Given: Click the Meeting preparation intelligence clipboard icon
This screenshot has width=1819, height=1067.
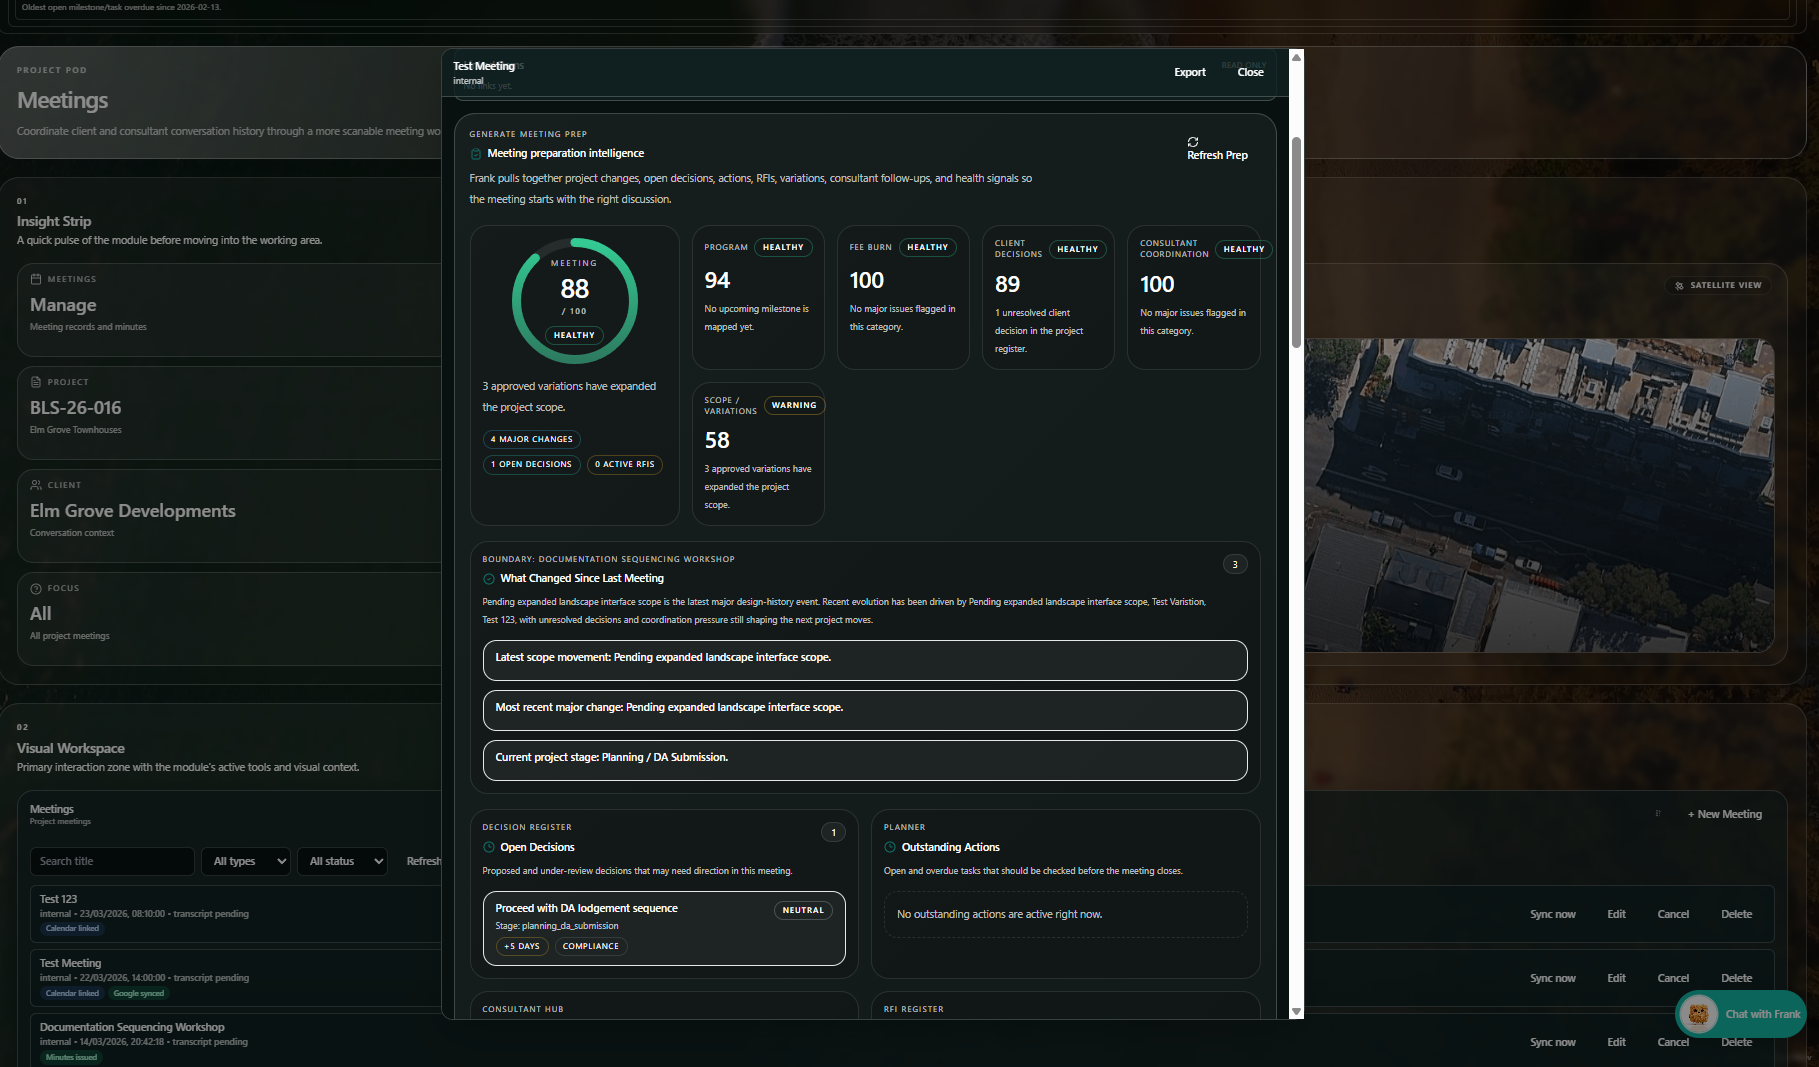Looking at the screenshot, I should pyautogui.click(x=475, y=153).
